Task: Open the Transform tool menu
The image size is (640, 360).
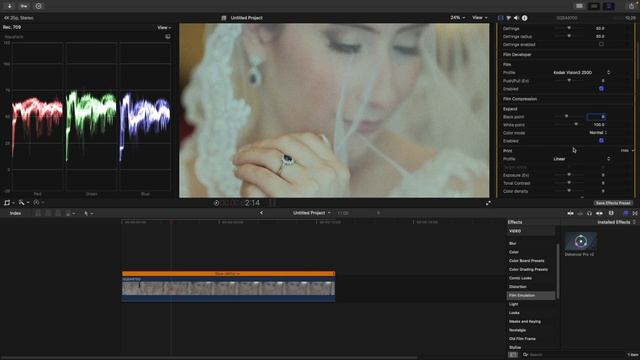Action: 9,202
